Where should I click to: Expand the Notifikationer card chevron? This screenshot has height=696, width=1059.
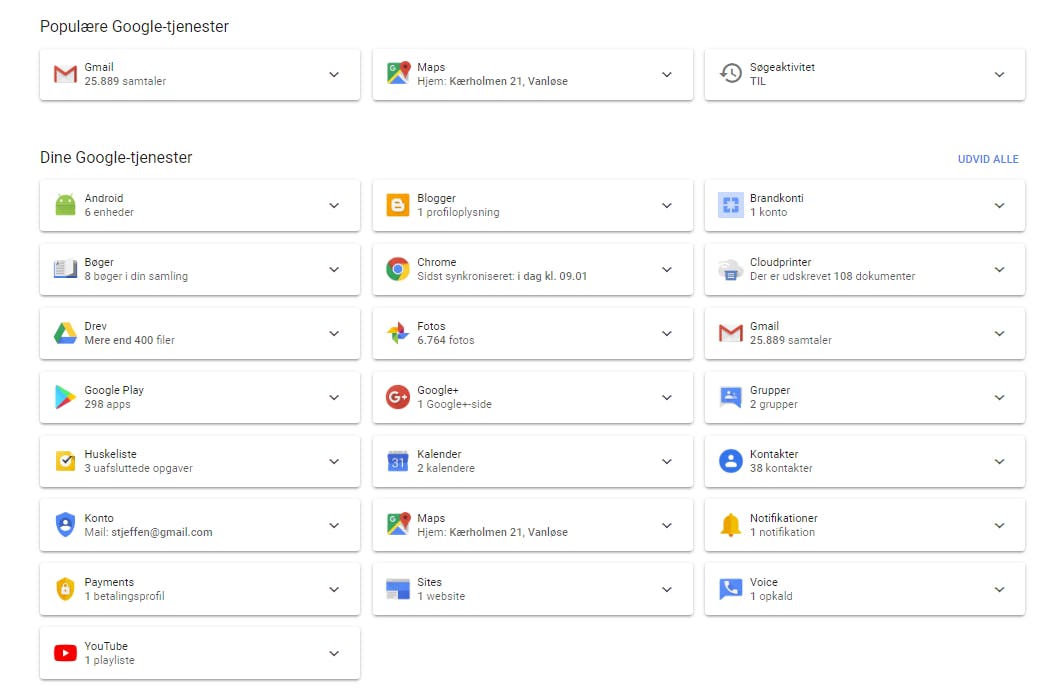[x=1000, y=525]
